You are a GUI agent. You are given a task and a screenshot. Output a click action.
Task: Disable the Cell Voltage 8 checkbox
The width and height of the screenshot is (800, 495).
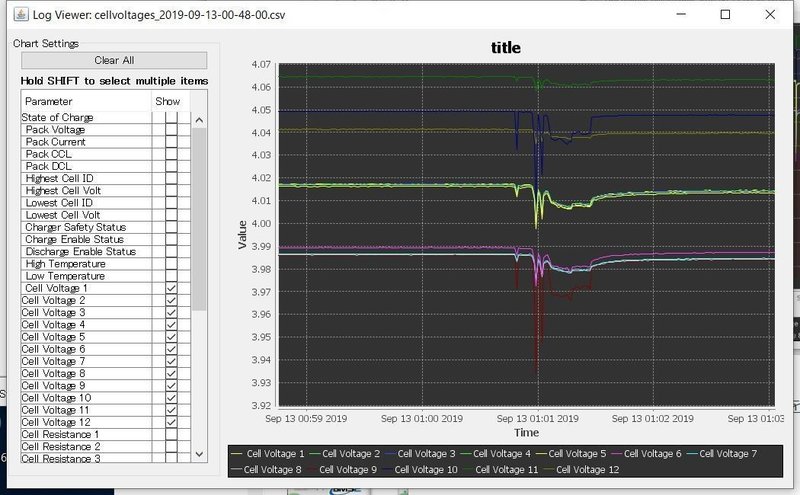pos(171,374)
